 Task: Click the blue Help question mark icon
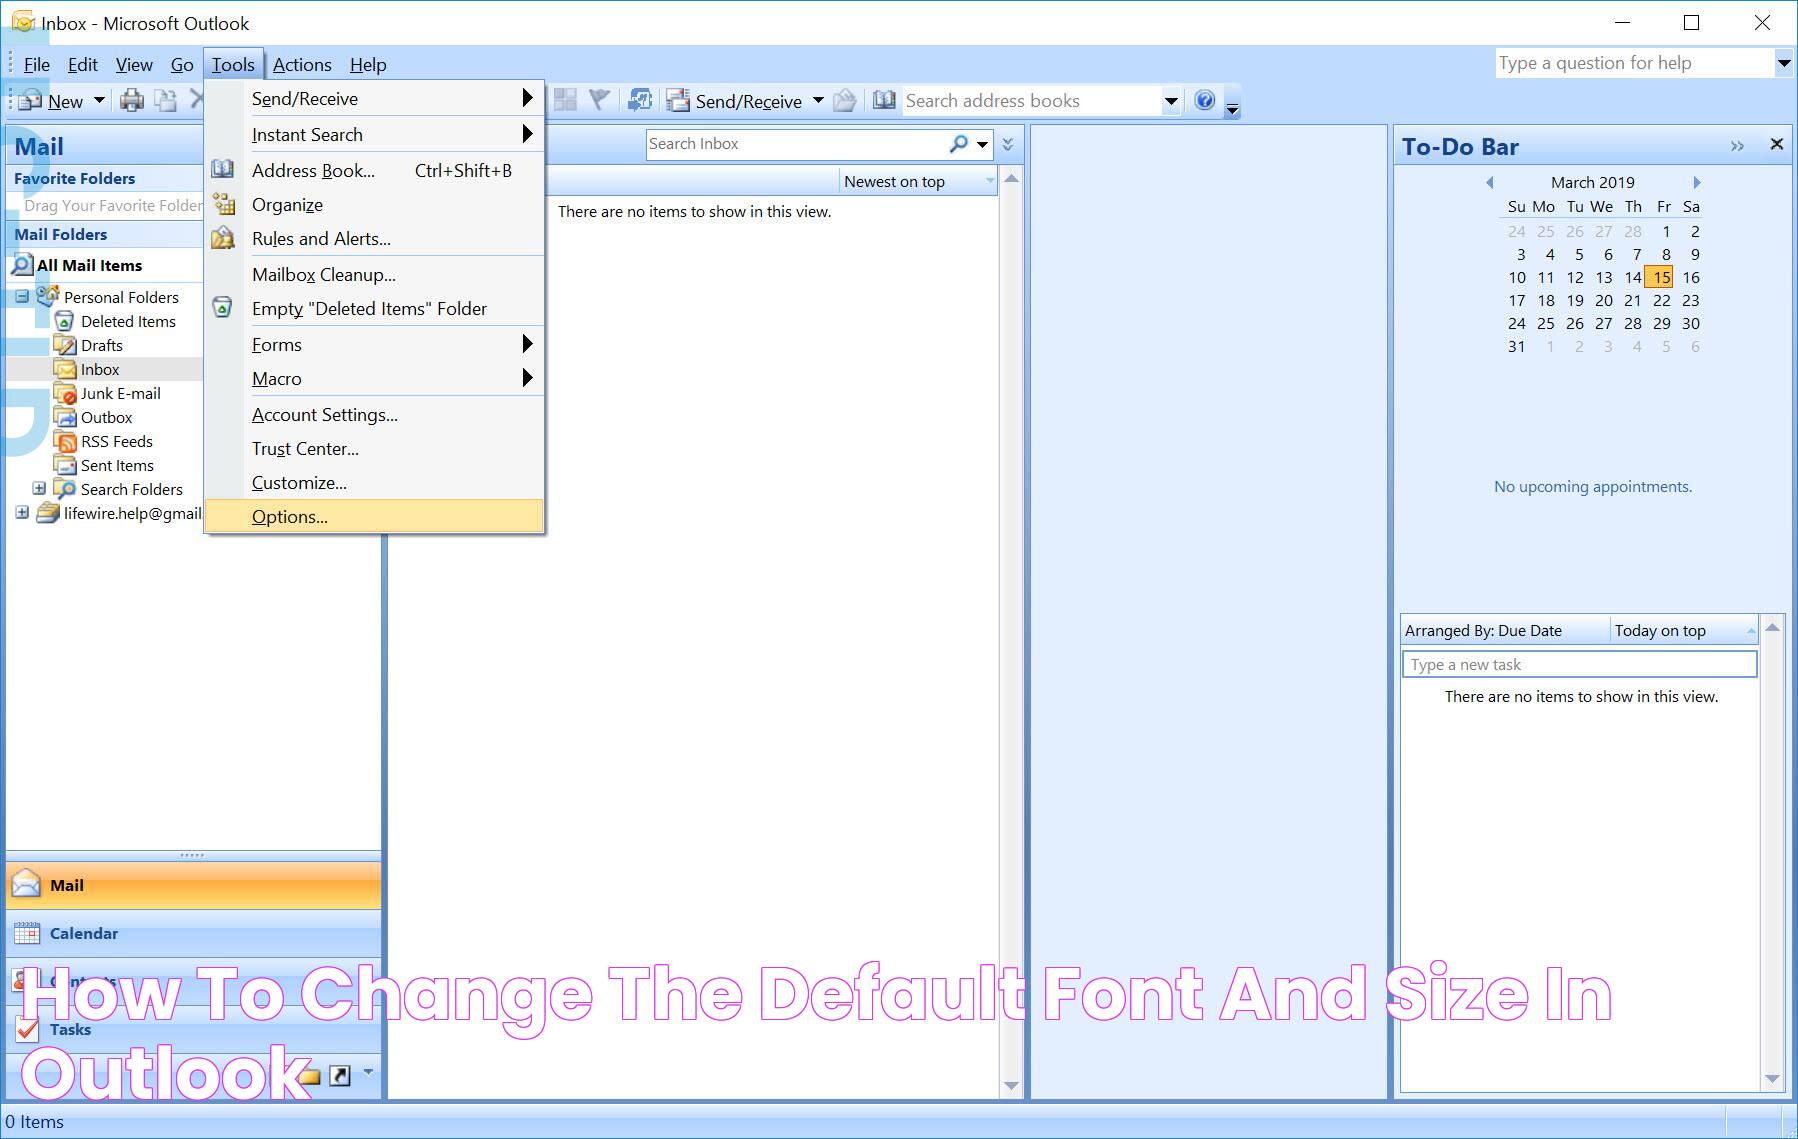point(1205,100)
